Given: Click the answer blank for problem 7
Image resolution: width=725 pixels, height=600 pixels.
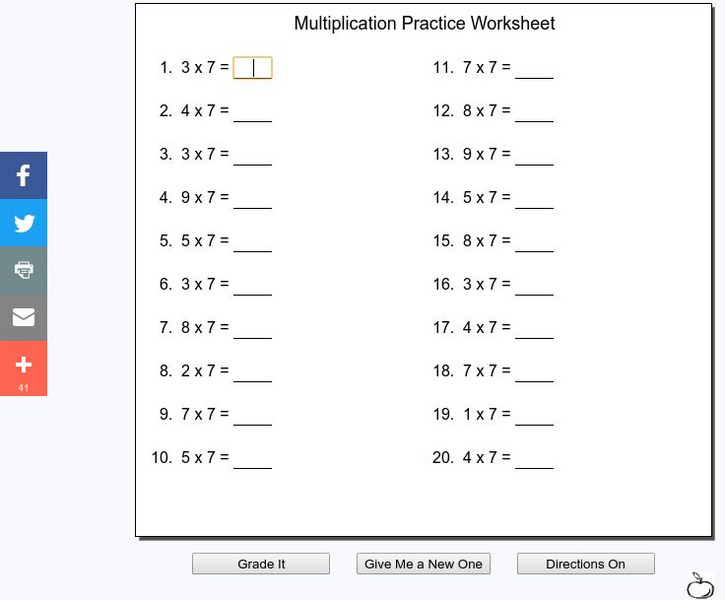Looking at the screenshot, I should click(x=252, y=328).
